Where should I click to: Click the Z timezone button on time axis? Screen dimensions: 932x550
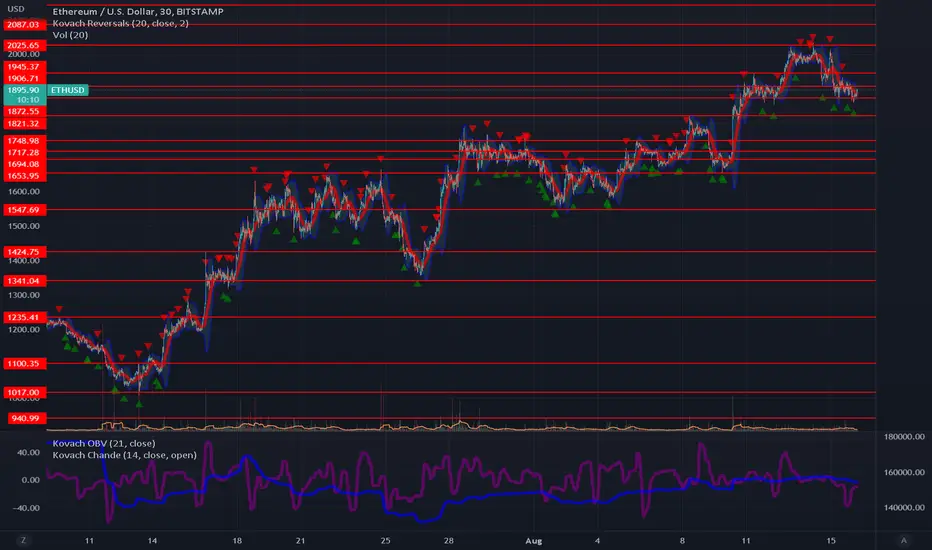(24, 540)
